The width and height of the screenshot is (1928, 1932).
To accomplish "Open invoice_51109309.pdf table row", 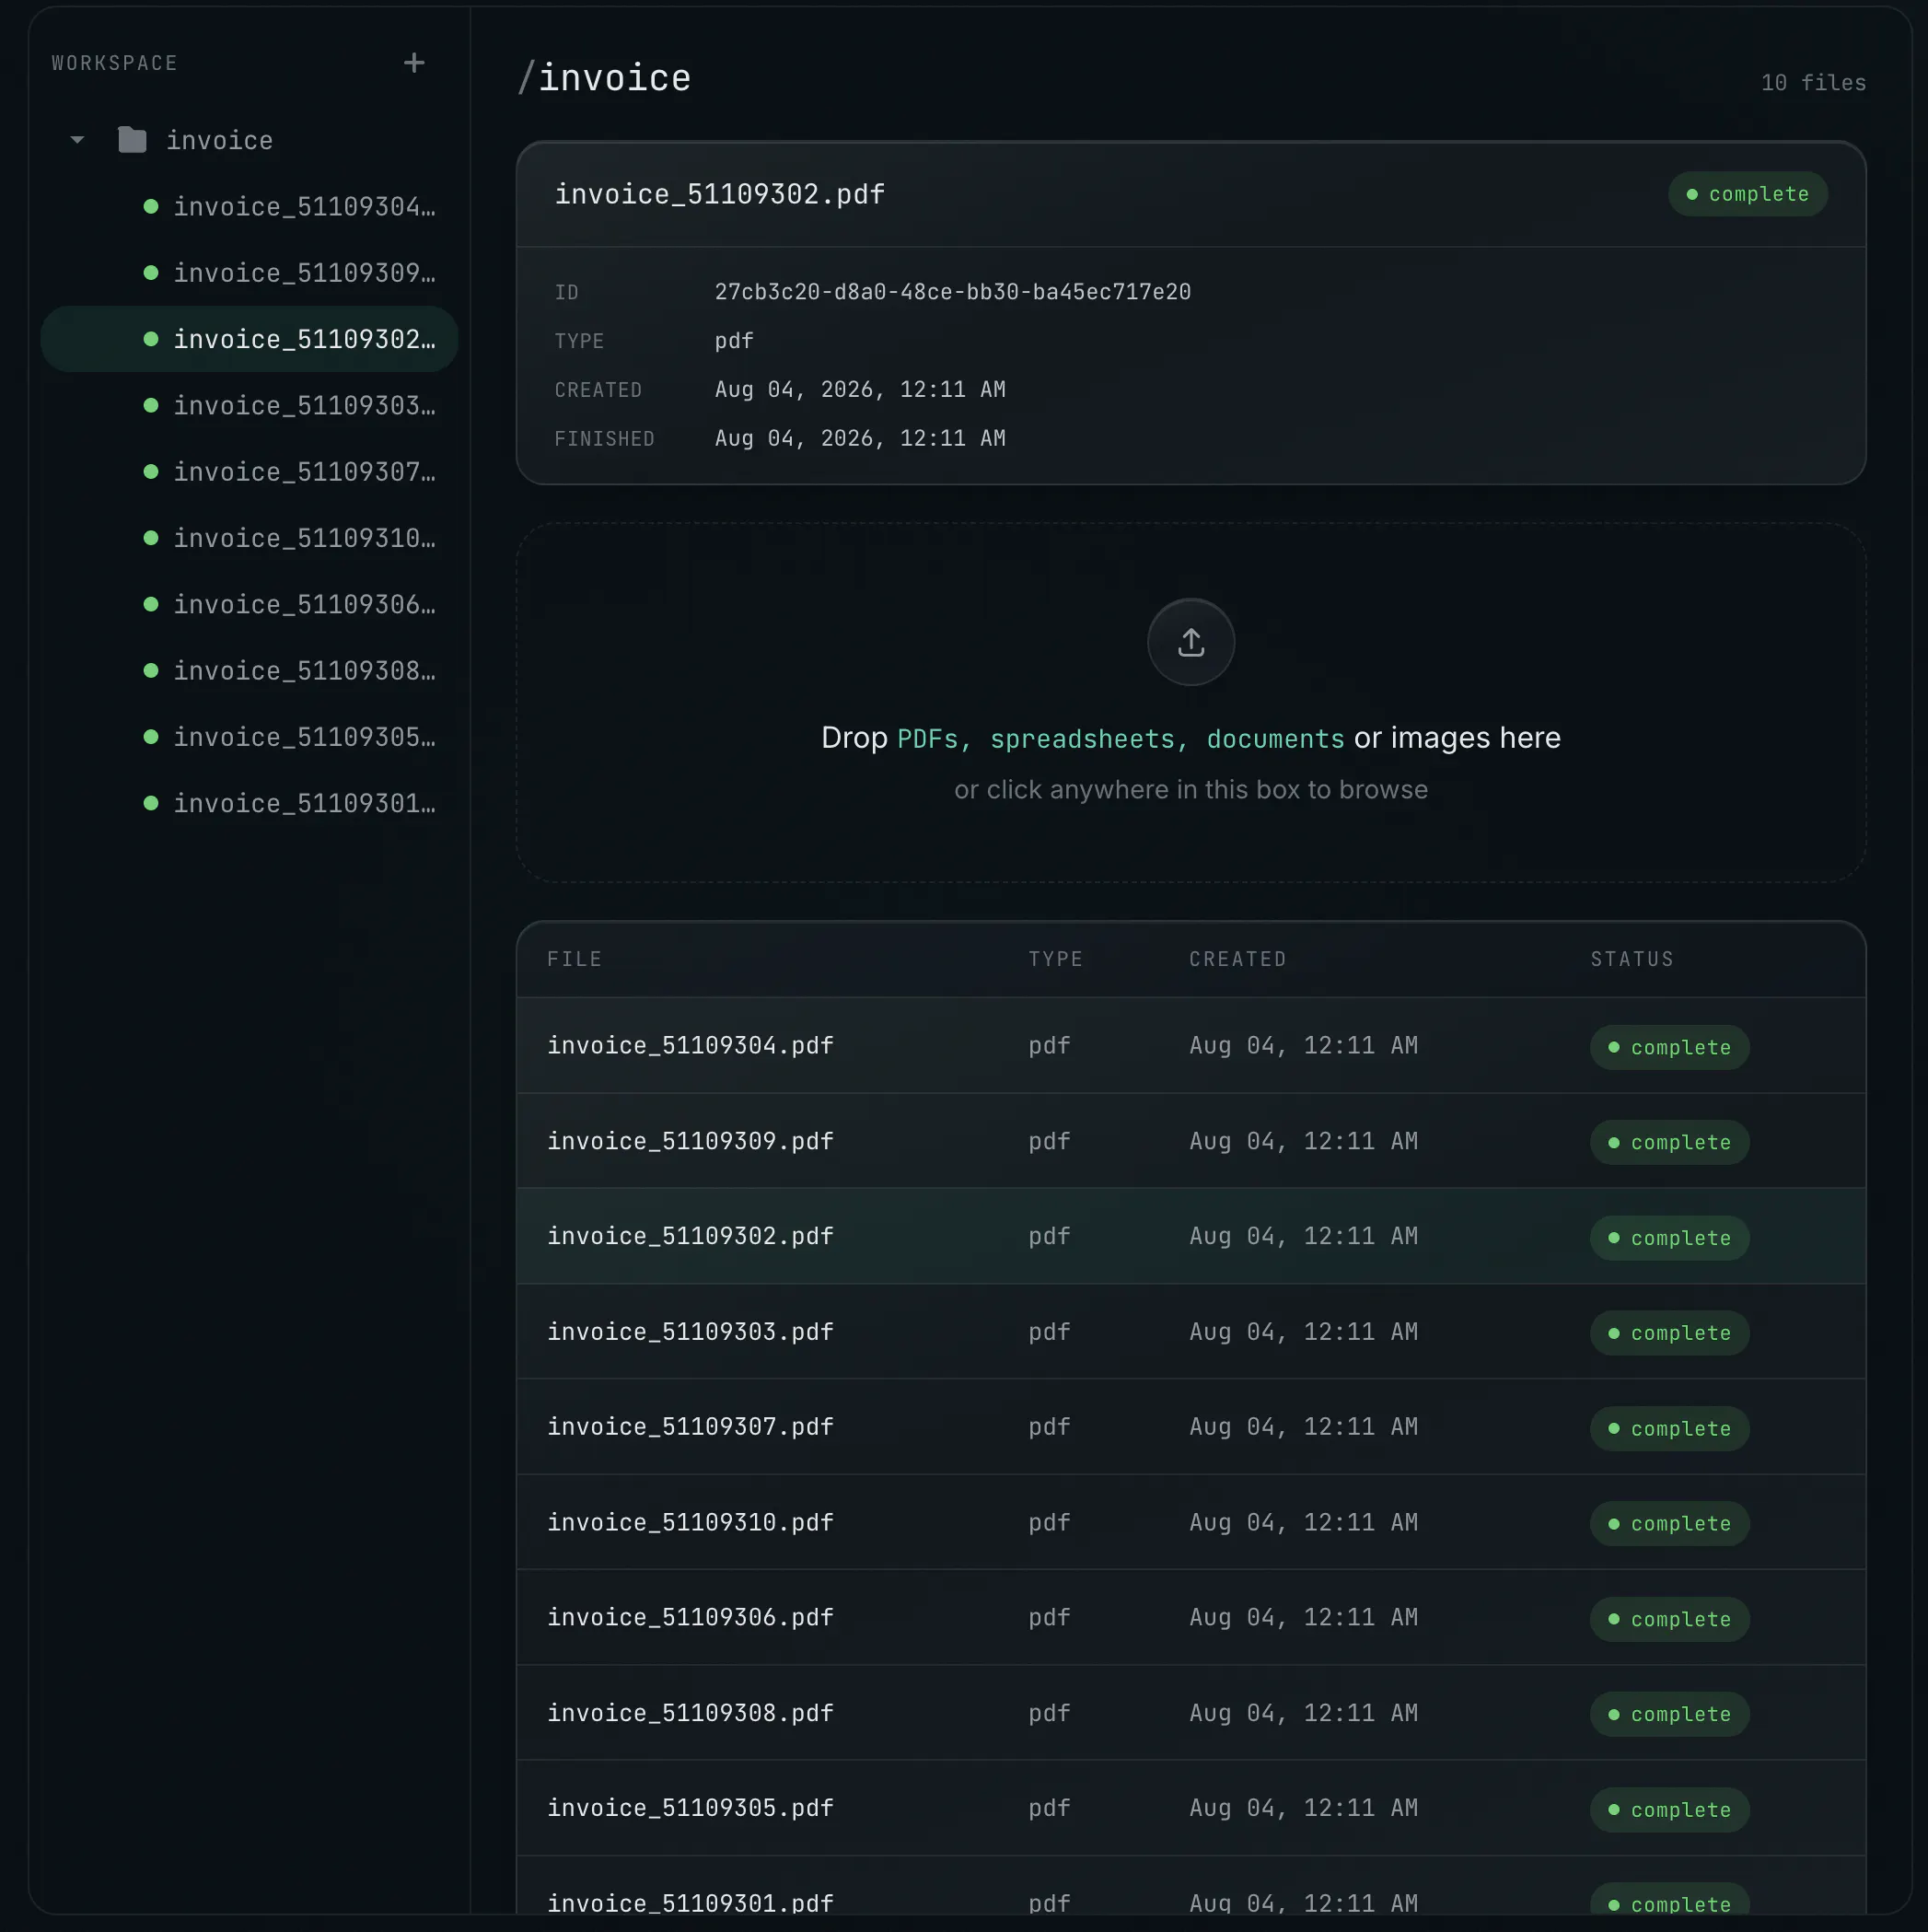I will coord(1190,1141).
